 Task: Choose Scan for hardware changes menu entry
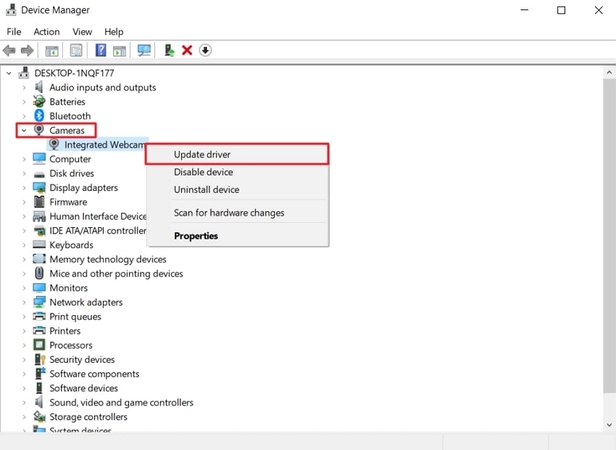(237, 213)
